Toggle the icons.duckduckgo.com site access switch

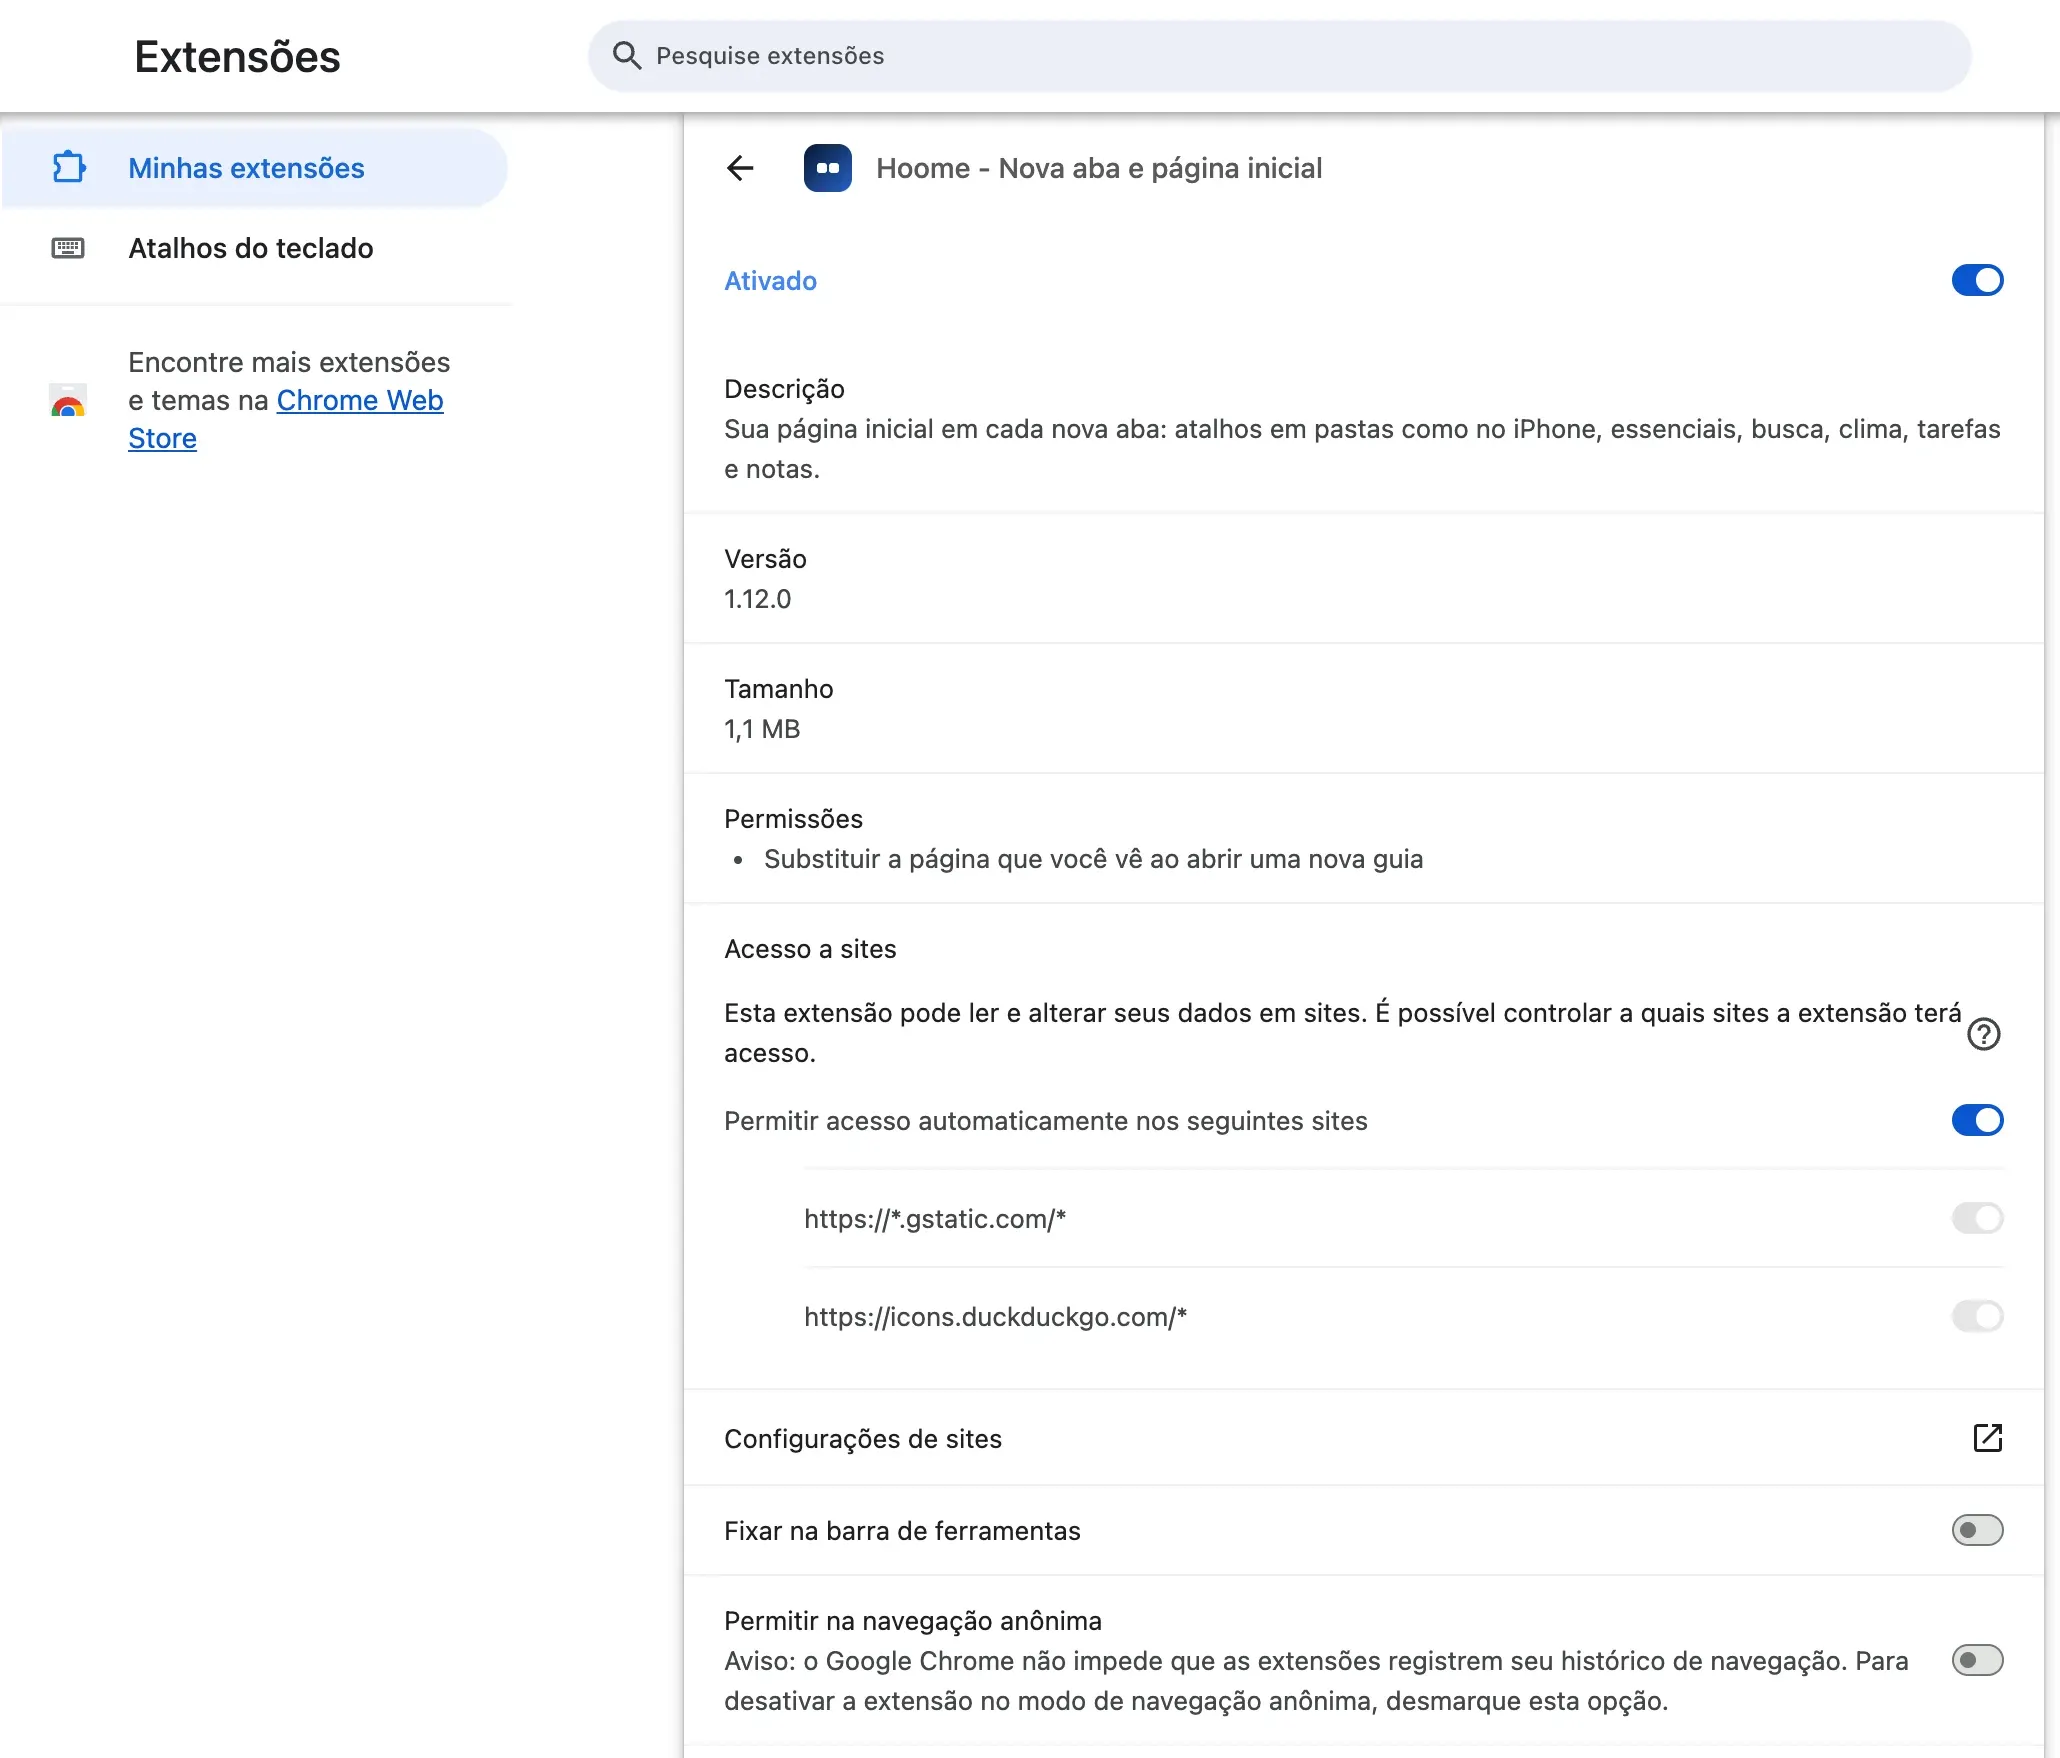[1977, 1316]
